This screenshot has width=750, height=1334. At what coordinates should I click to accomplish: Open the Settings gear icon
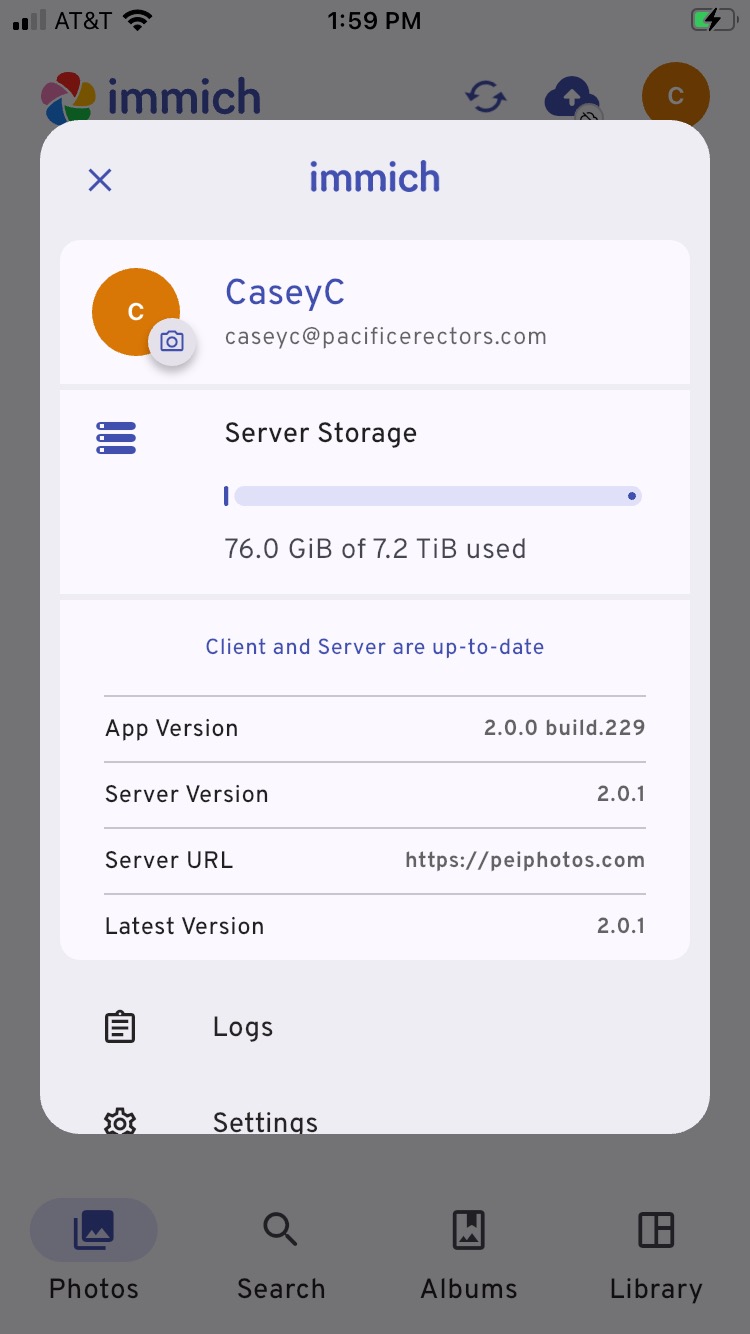(x=120, y=1121)
